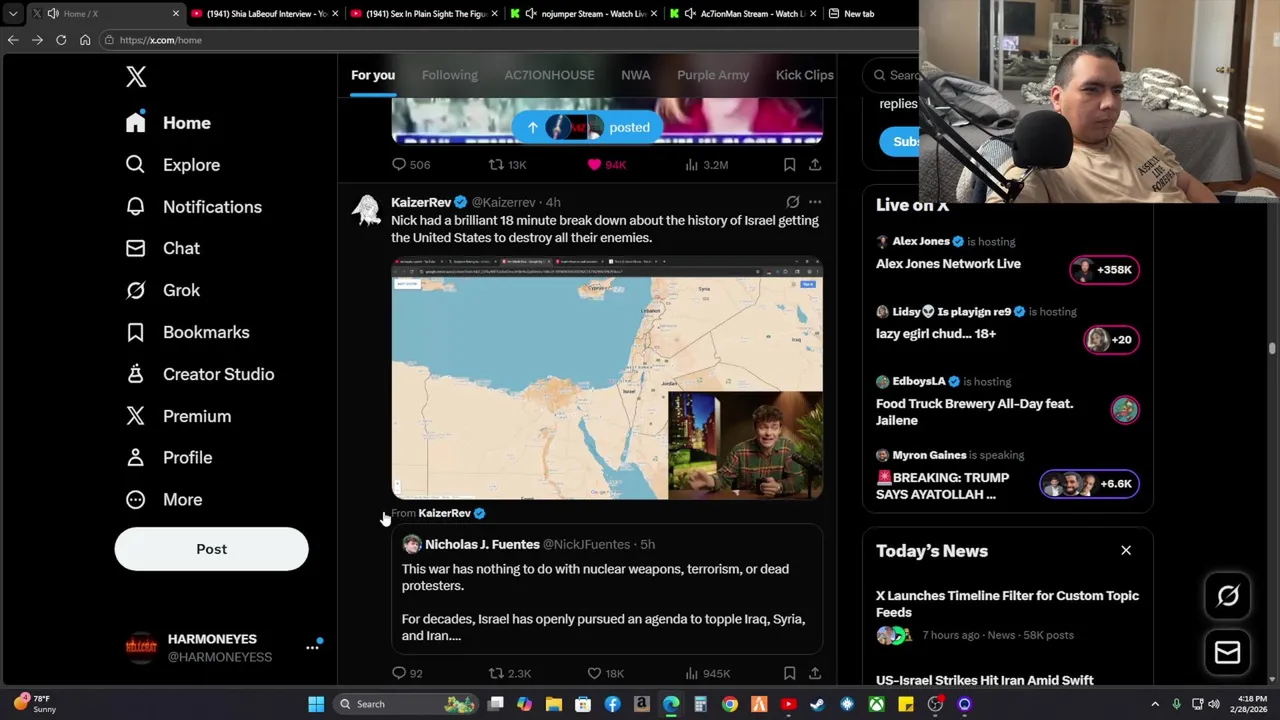
Task: Open Notifications in the sidebar
Action: coord(194,207)
